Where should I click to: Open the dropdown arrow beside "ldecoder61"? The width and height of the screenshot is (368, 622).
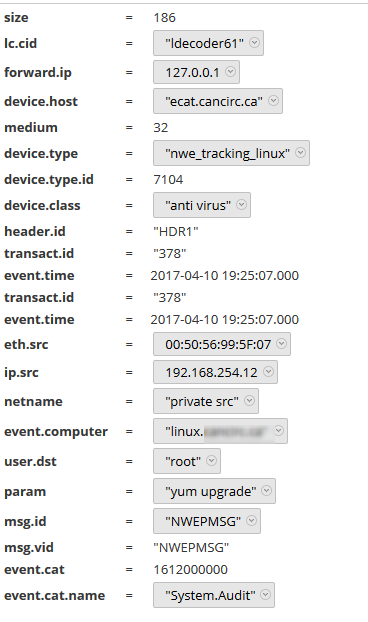coord(255,42)
